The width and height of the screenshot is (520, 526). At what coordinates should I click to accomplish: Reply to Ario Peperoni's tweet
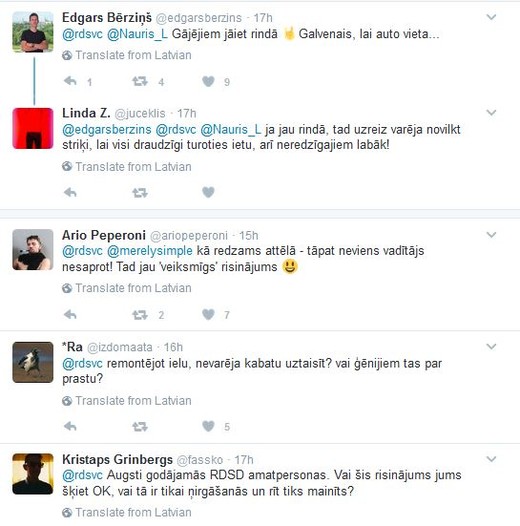pos(70,314)
